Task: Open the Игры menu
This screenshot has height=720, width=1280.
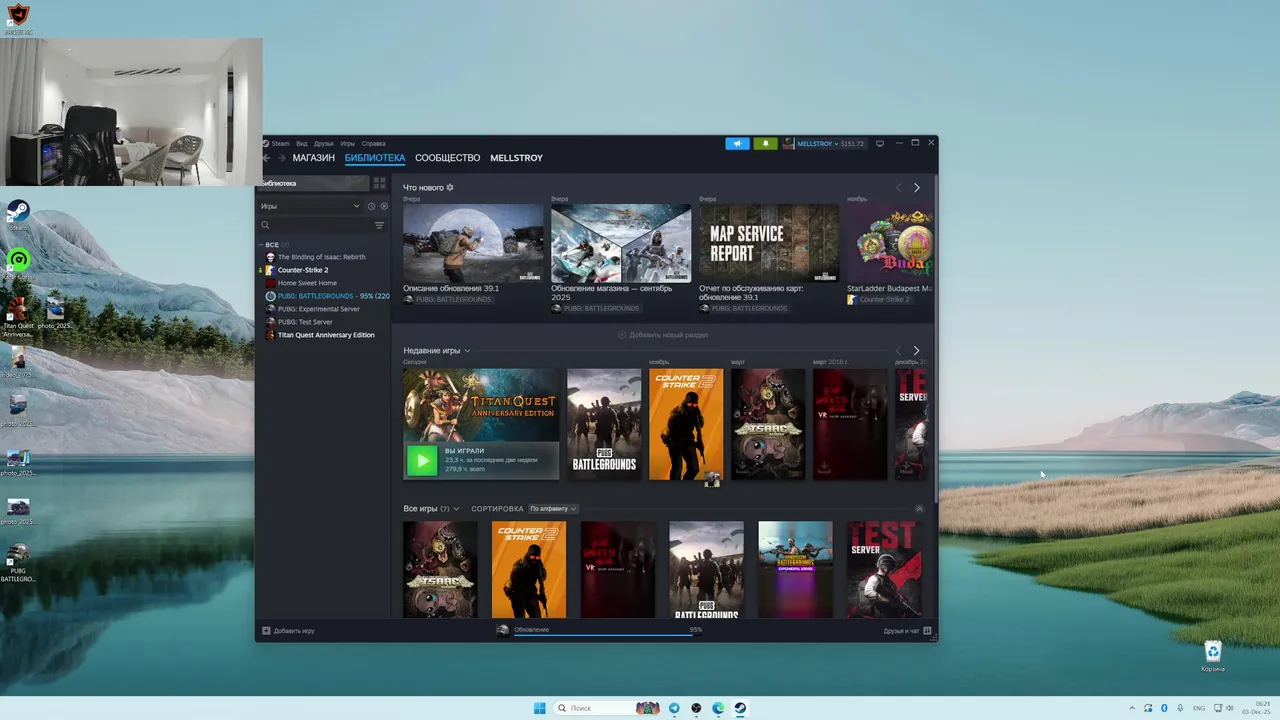Action: (347, 143)
